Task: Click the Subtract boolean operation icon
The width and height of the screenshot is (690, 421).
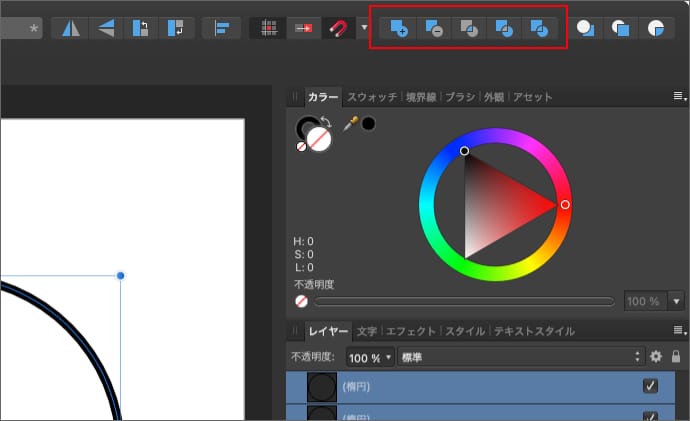Action: 434,28
